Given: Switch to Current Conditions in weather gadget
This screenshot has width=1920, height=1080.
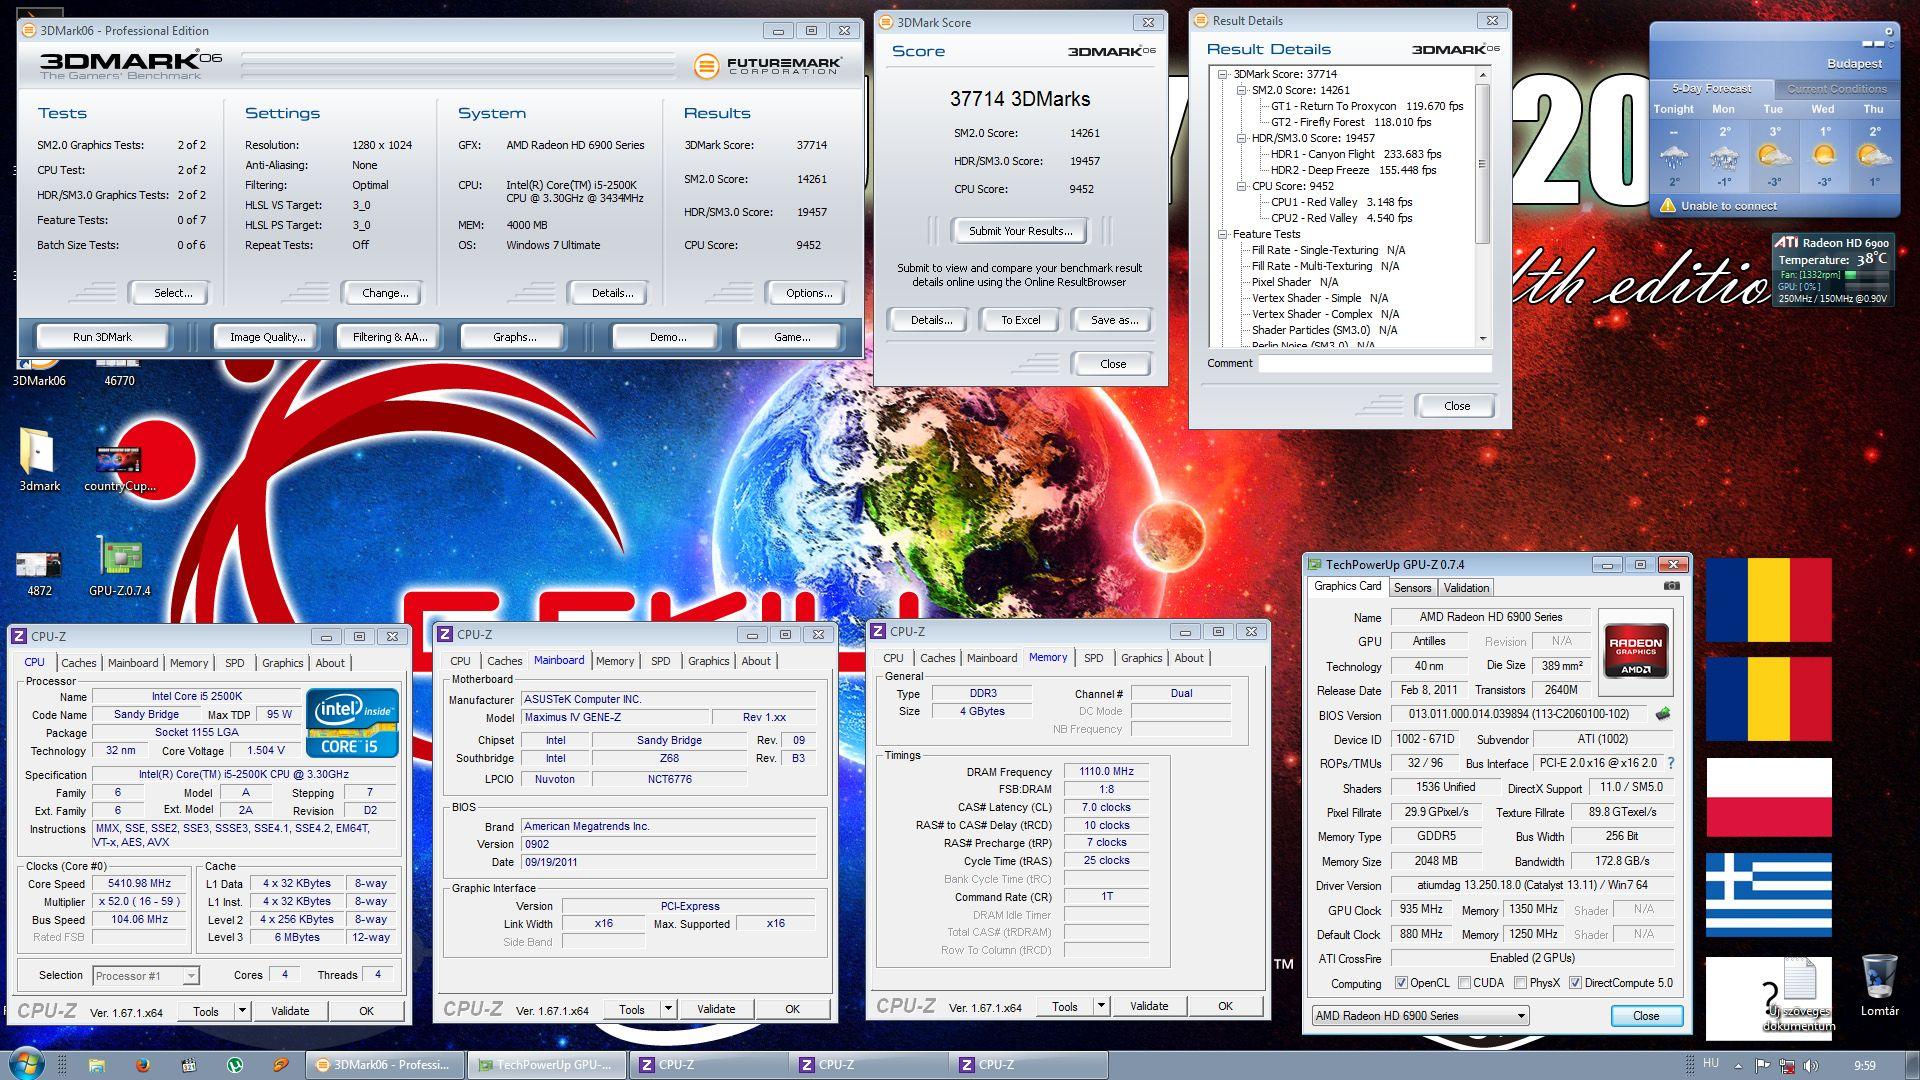Looking at the screenshot, I should (x=1836, y=89).
